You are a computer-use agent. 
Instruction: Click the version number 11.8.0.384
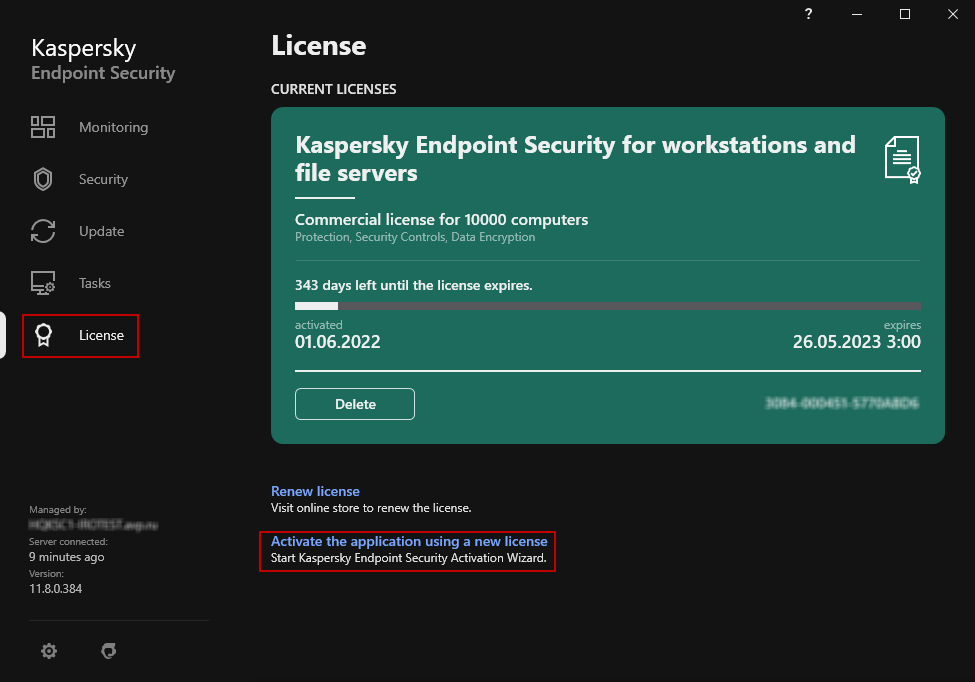(56, 589)
